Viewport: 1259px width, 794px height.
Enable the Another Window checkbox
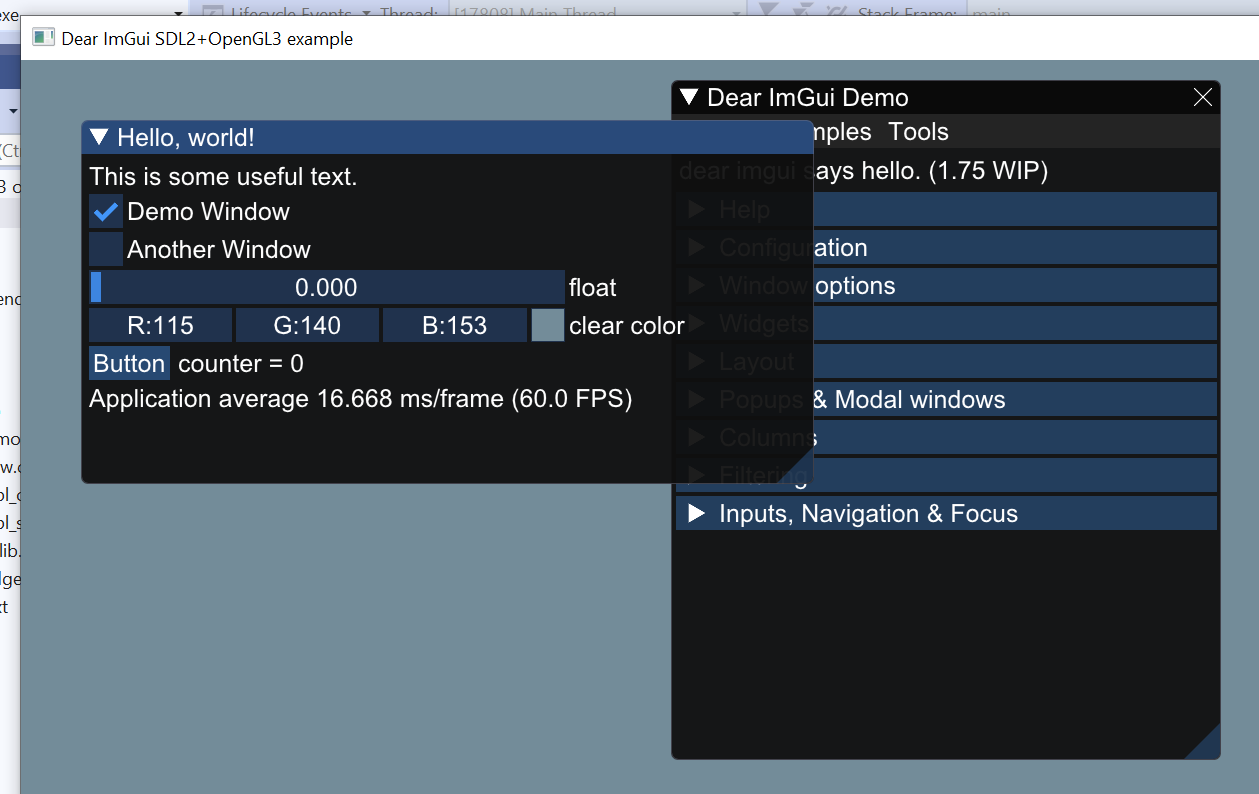[106, 250]
